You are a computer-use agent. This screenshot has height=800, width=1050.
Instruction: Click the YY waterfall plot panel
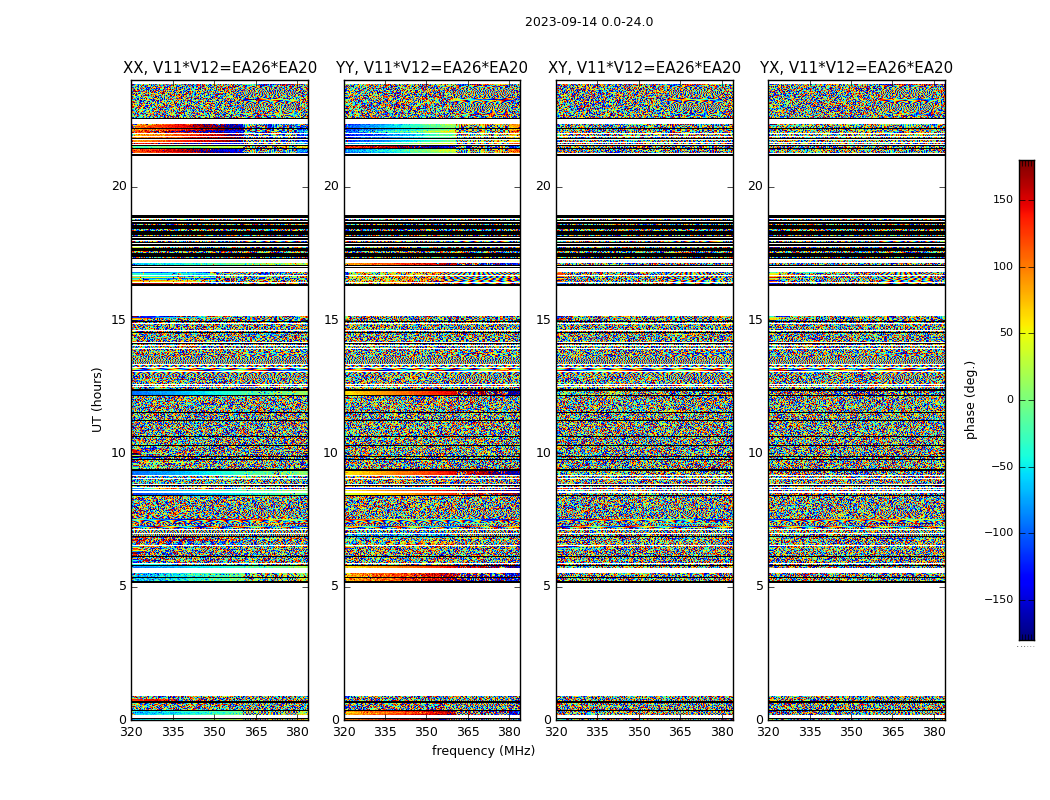[433, 400]
